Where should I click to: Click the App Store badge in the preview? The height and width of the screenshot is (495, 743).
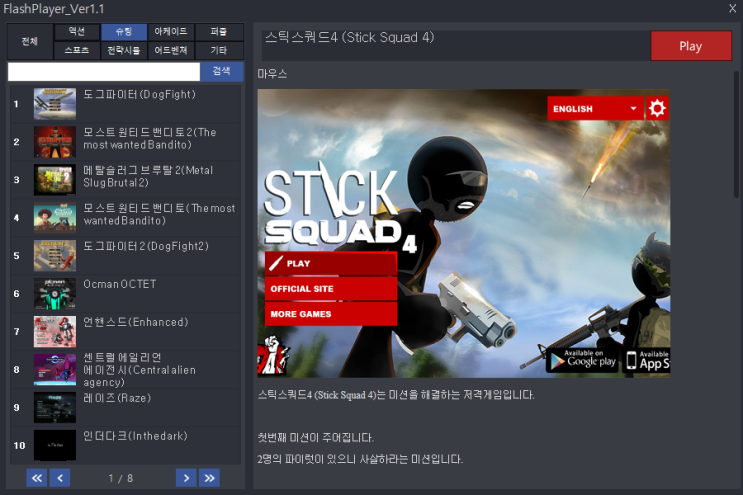coord(647,360)
